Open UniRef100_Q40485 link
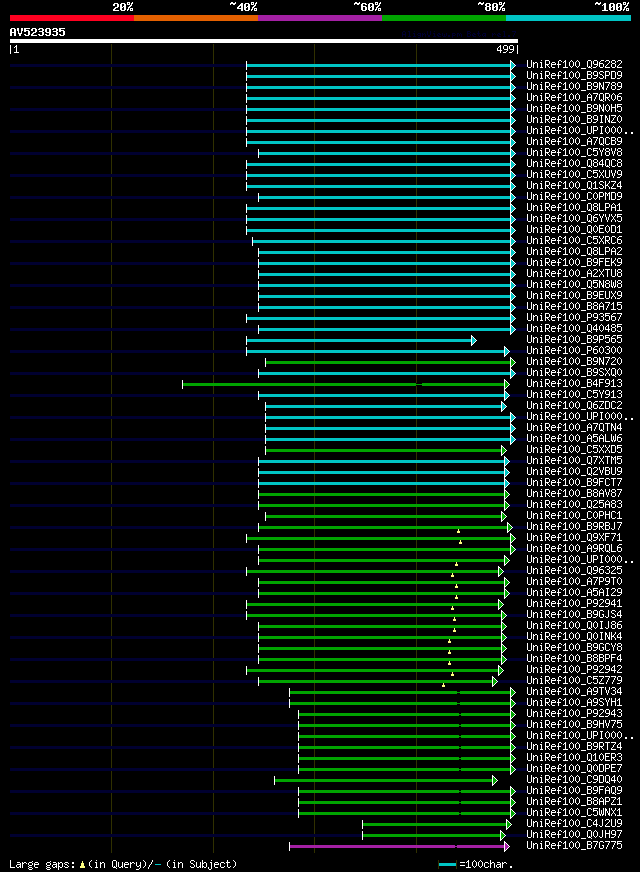The height and width of the screenshot is (872, 640). (574, 329)
